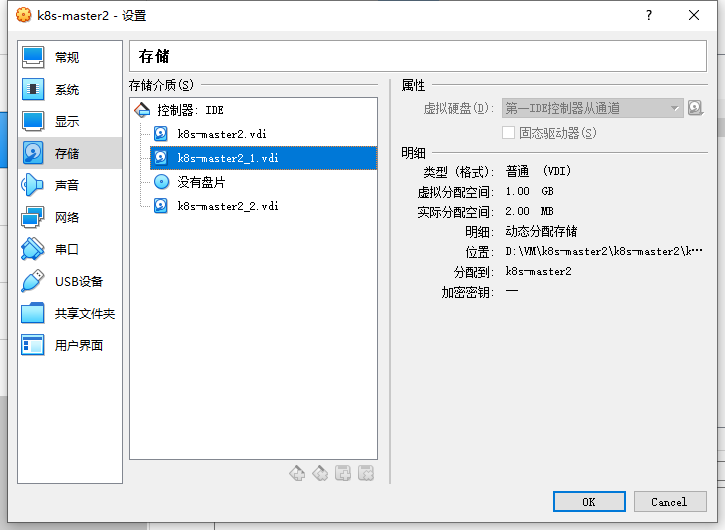Click the VirtualBox gear icon in title bar
The image size is (725, 530).
[24, 15]
